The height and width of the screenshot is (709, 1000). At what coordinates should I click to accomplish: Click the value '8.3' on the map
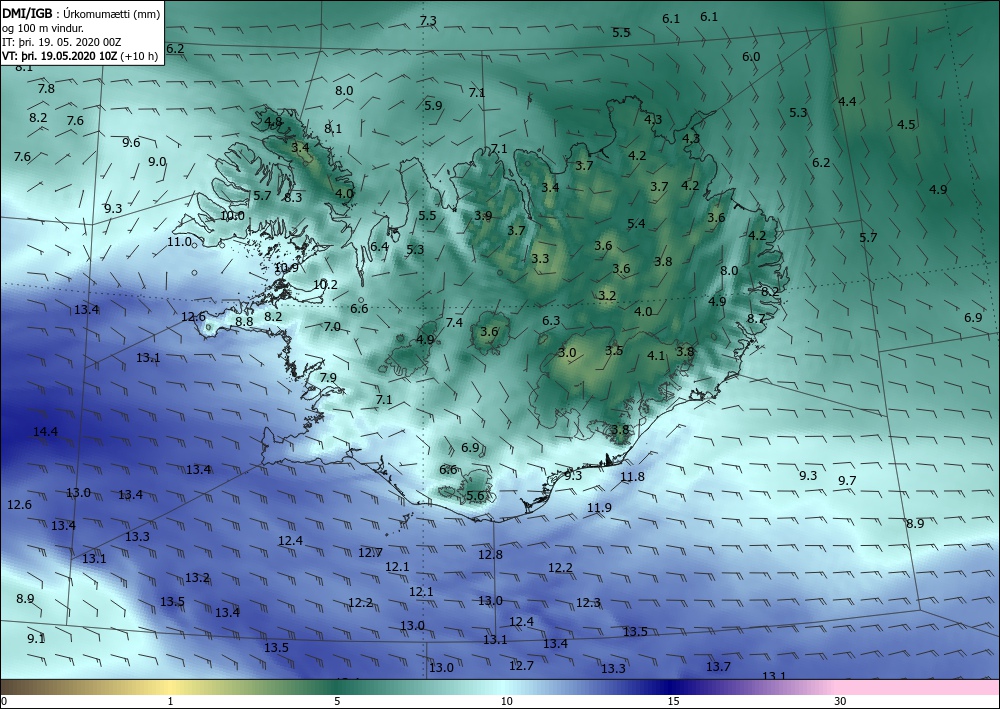tap(293, 198)
